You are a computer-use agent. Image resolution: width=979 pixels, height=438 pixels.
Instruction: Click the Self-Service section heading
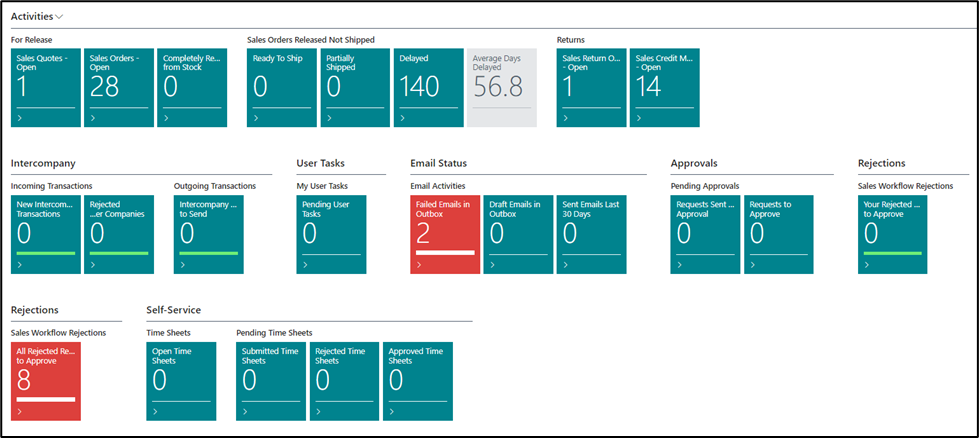pos(174,310)
